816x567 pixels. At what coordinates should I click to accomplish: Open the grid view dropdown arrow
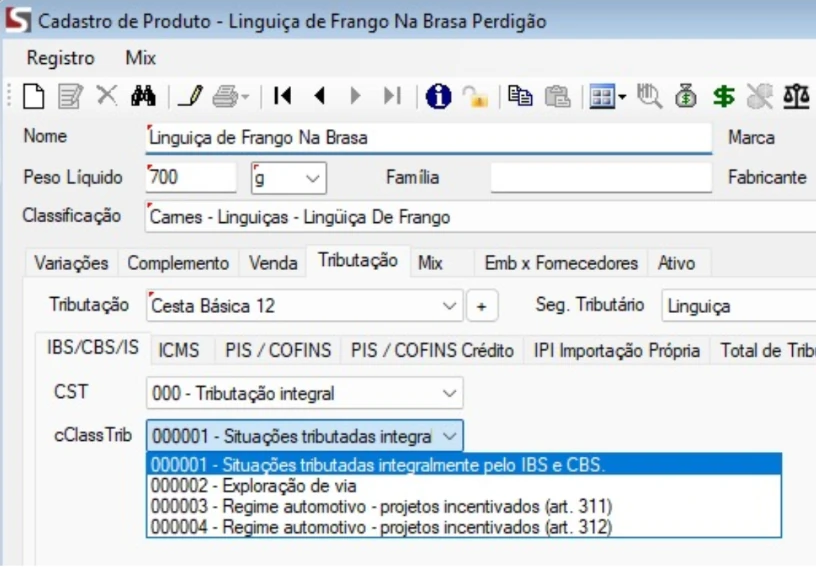(x=622, y=97)
